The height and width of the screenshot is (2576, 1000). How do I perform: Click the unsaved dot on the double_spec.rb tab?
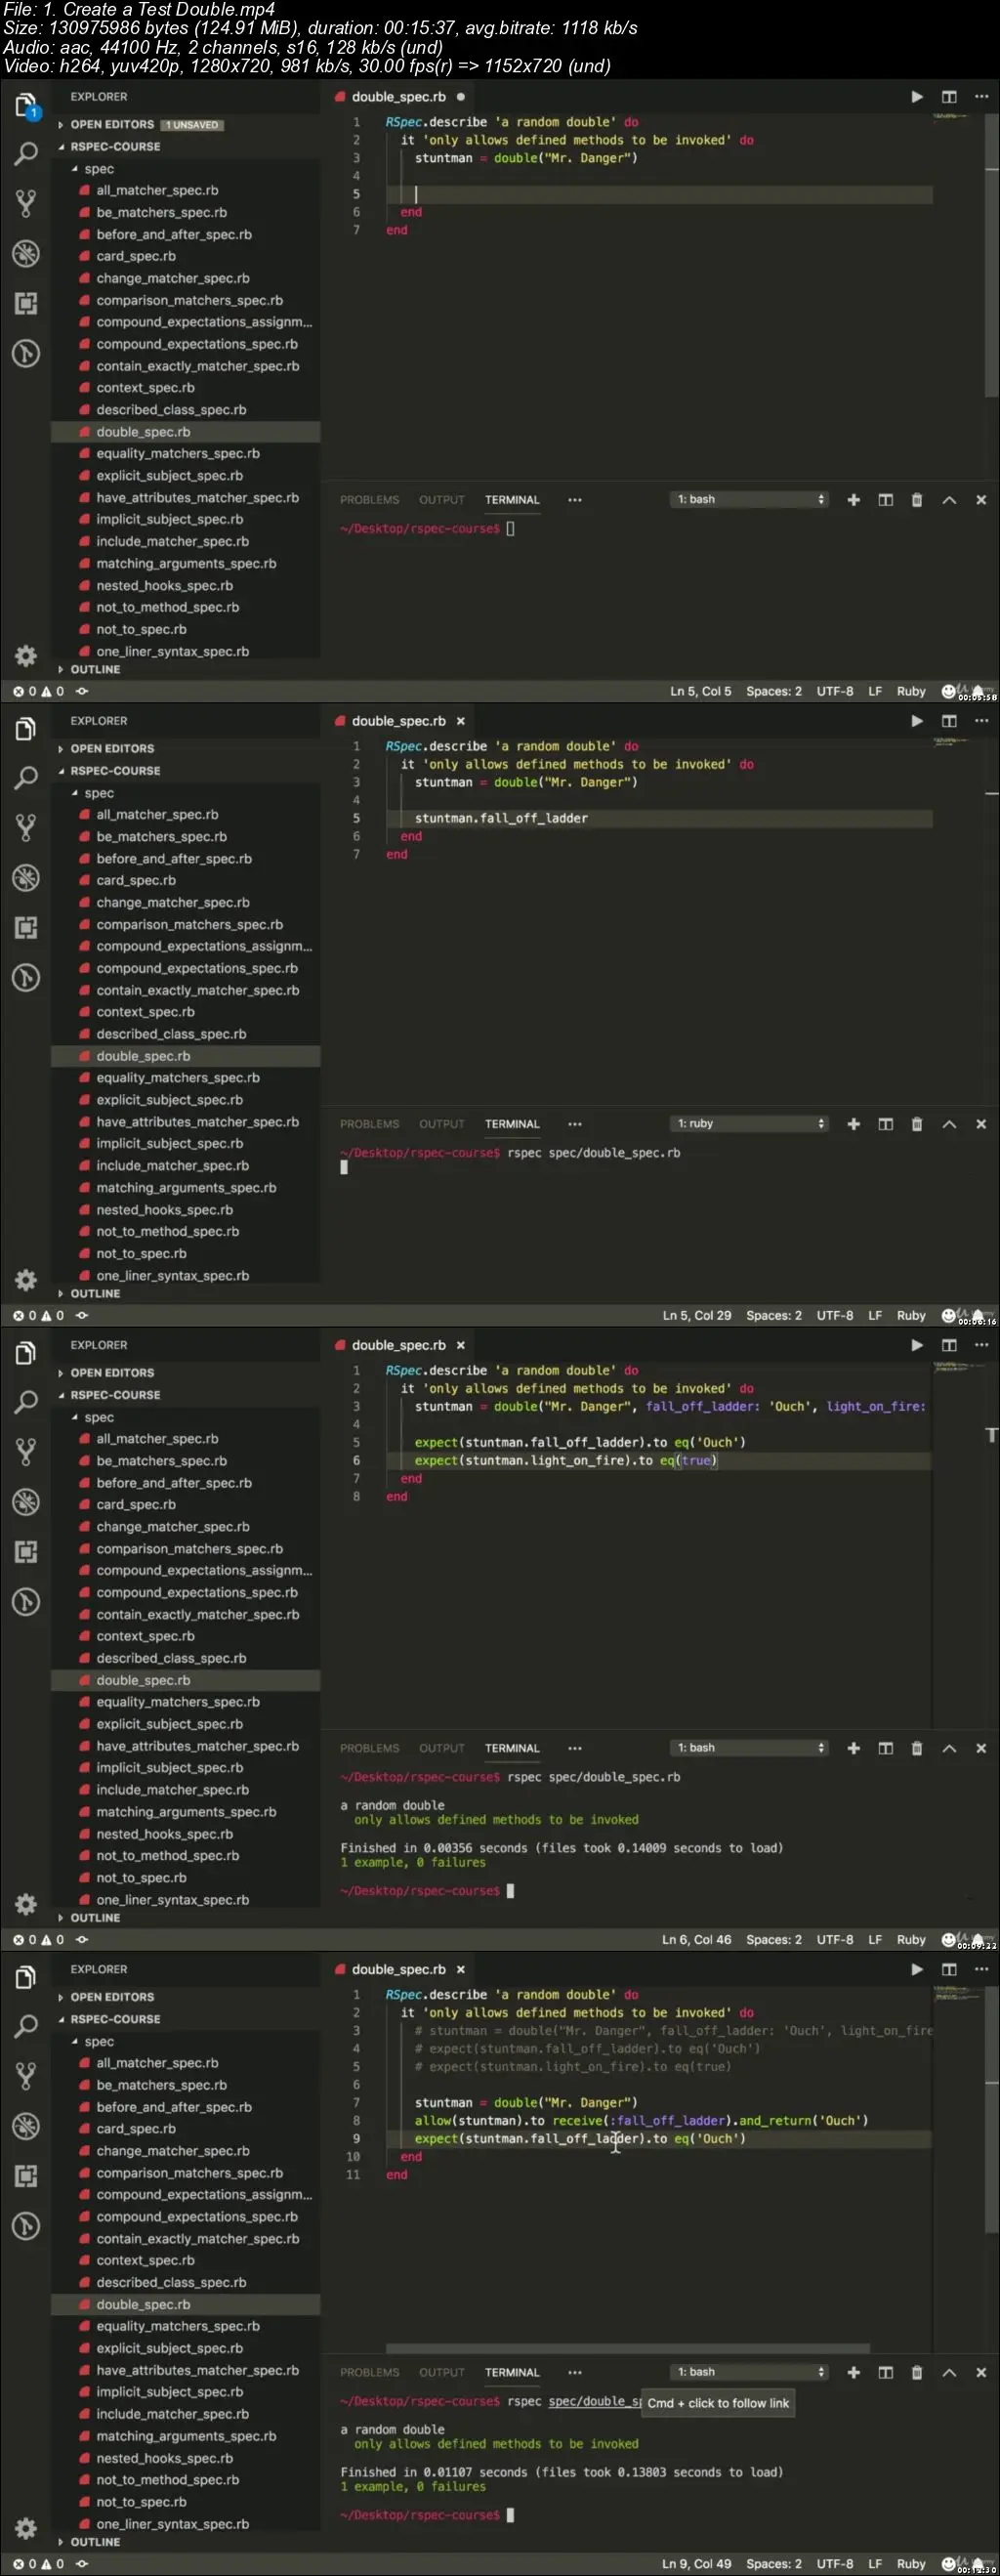[x=461, y=97]
